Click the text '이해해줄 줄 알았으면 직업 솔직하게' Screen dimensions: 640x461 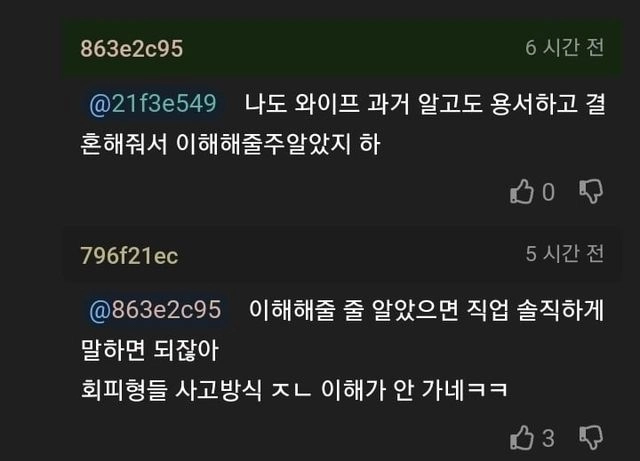427,310
